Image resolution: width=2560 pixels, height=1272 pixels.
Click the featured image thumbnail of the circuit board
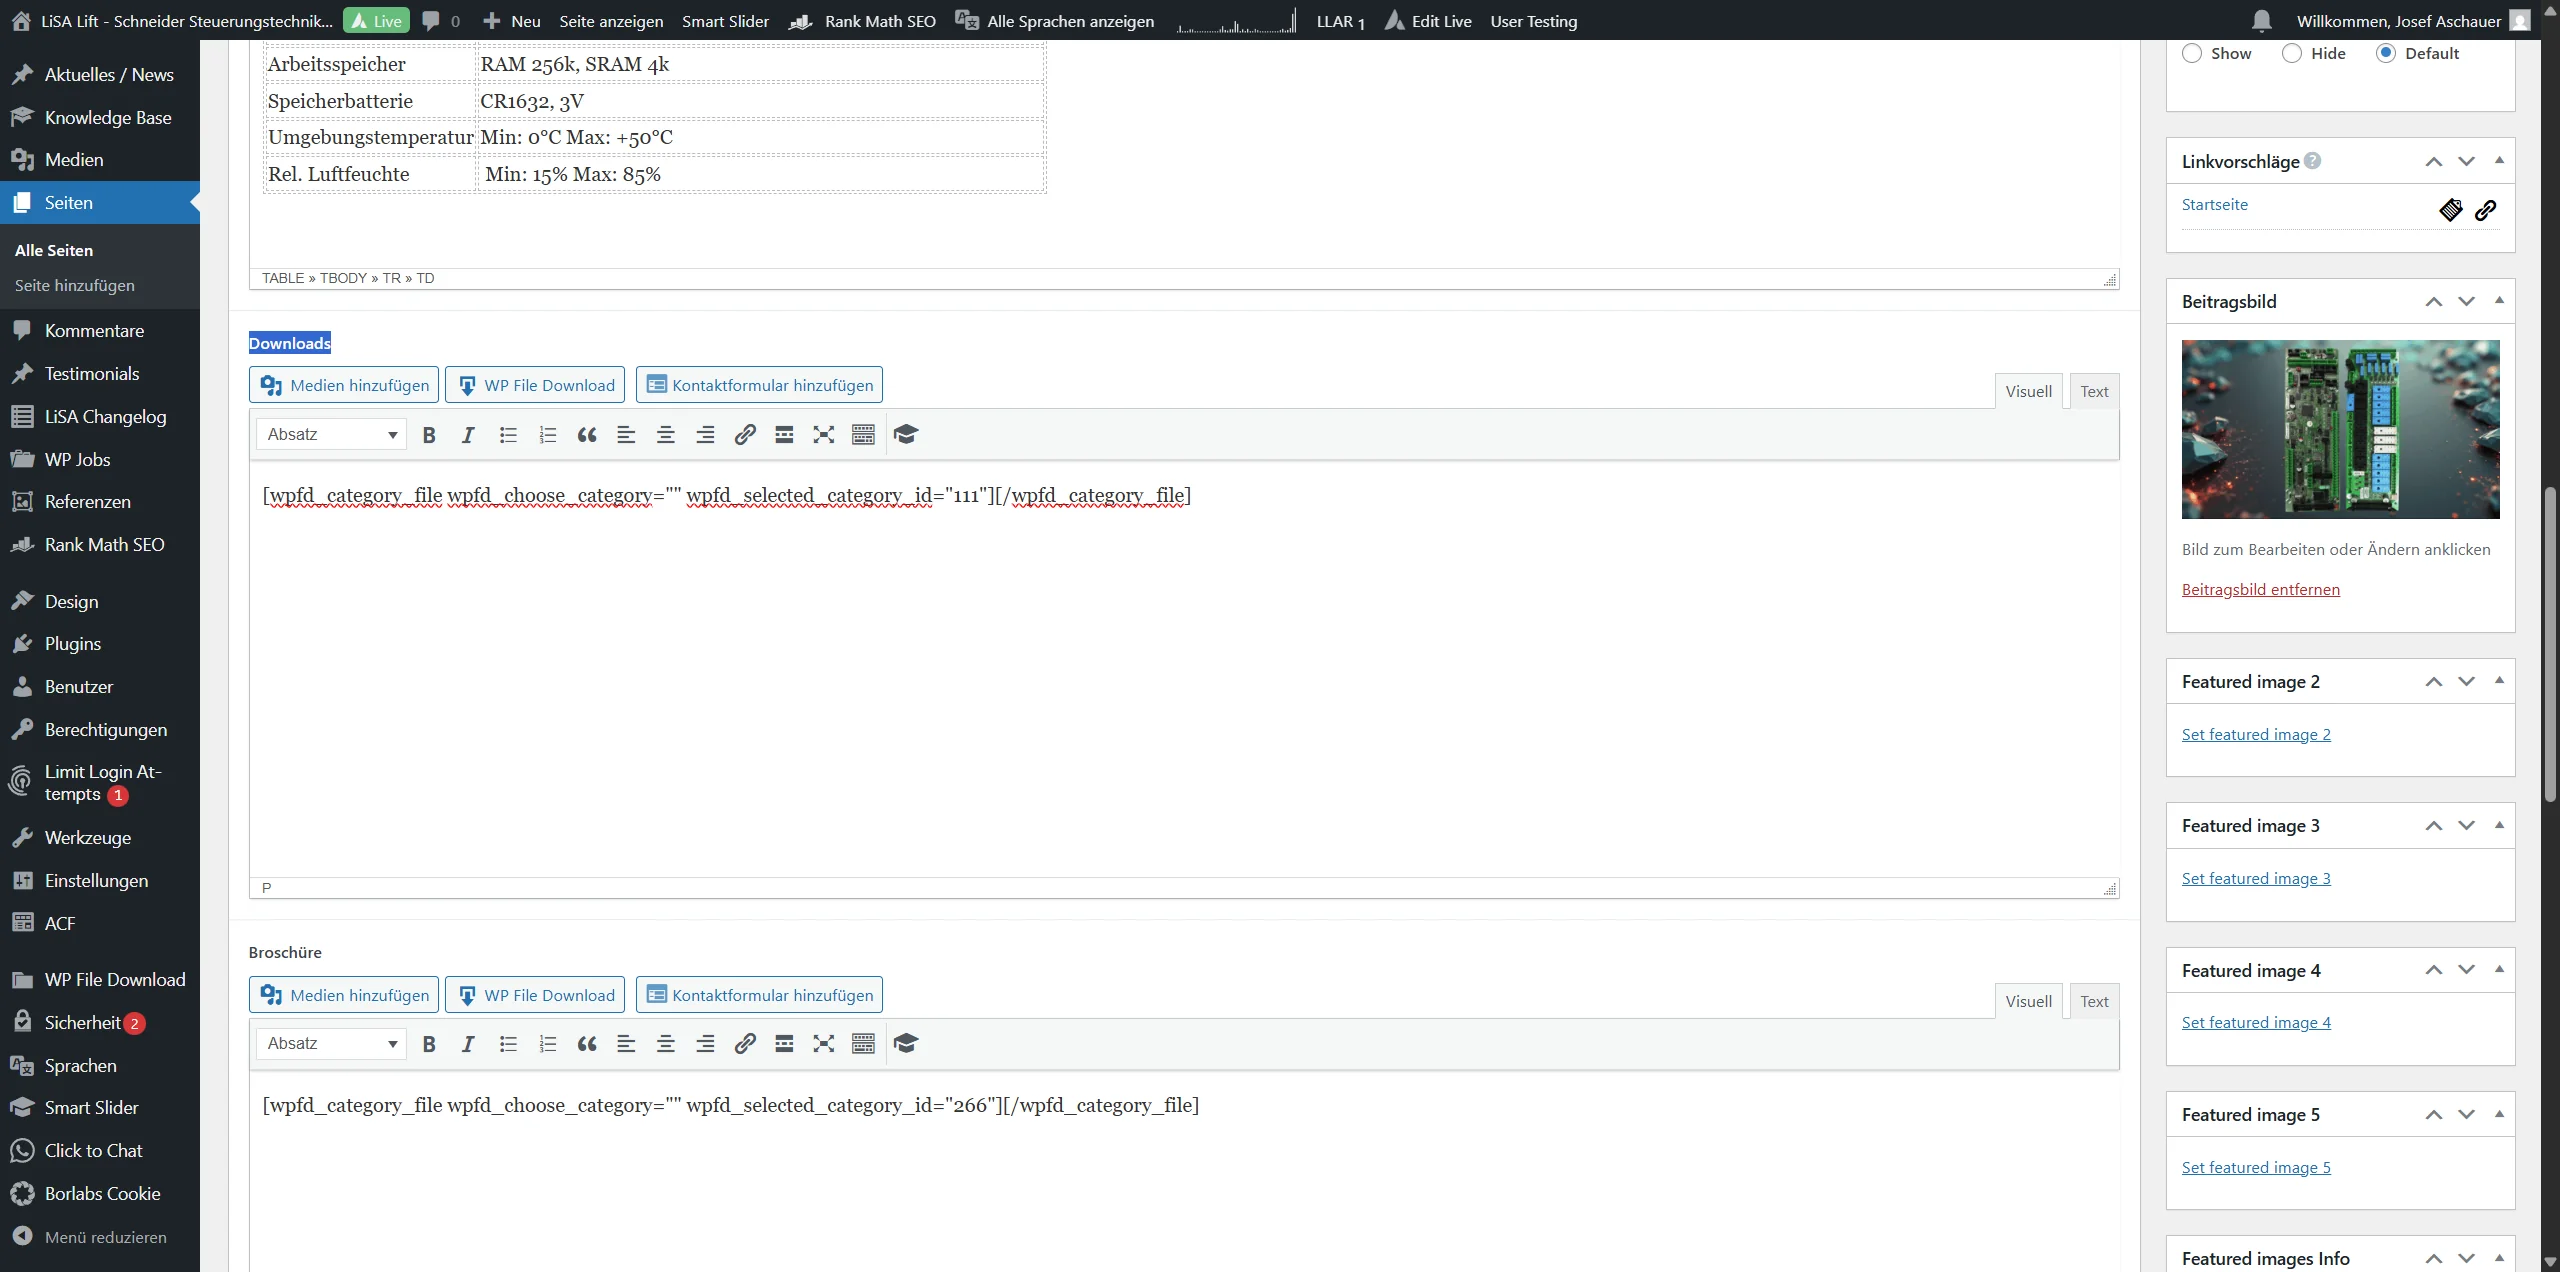pos(2340,429)
